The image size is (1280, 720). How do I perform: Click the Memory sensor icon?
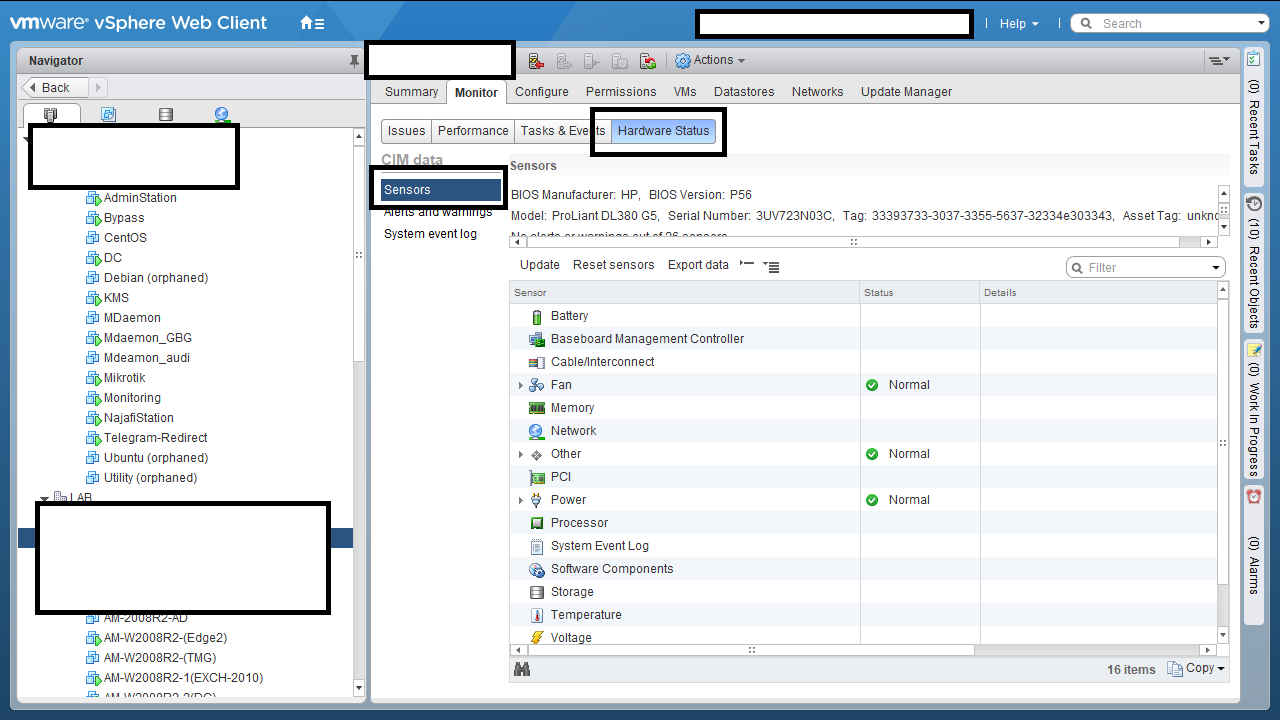tap(537, 408)
